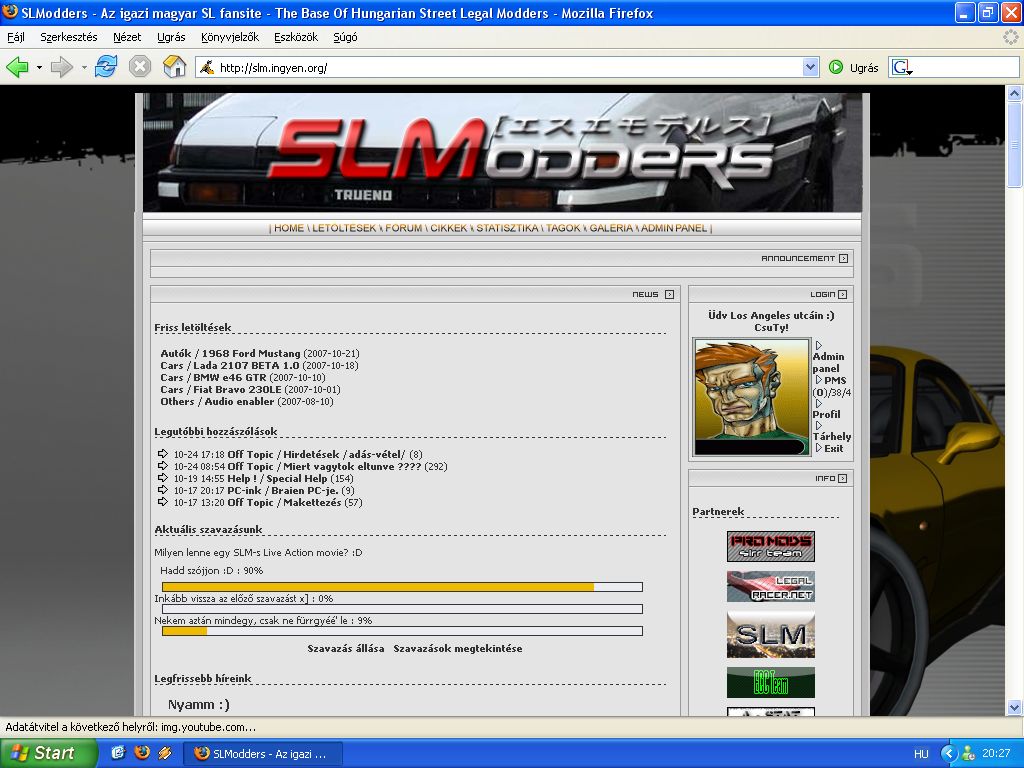Image resolution: width=1024 pixels, height=768 pixels.
Task: Open the LETOLTESEK page link
Action: (344, 228)
